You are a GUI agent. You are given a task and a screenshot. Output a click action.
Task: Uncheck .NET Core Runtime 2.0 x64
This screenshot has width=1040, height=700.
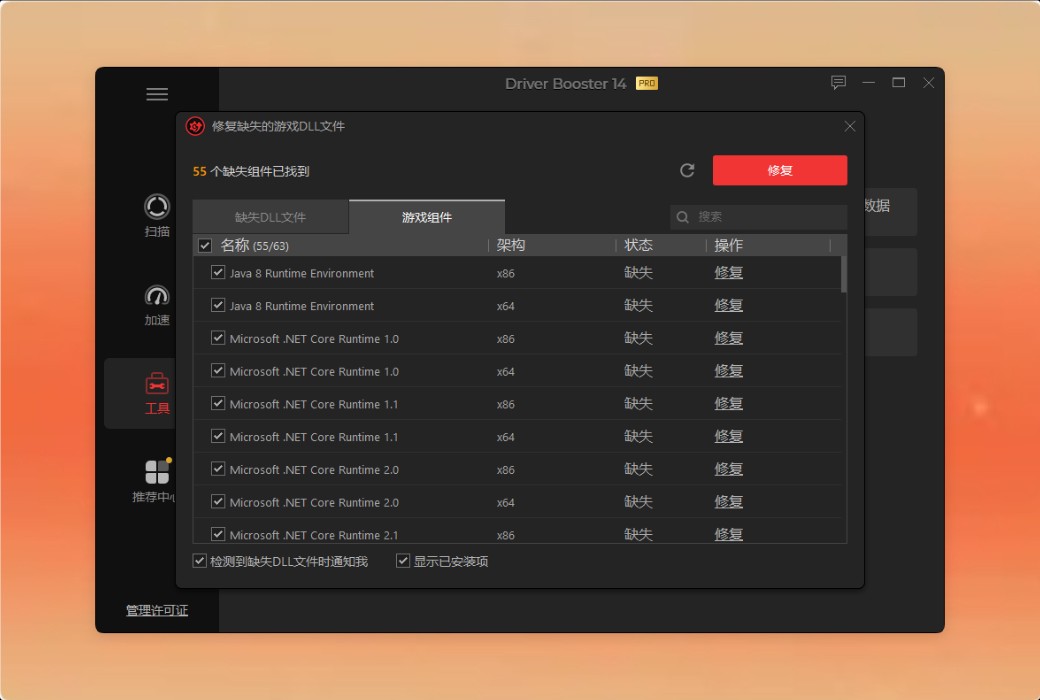point(218,501)
